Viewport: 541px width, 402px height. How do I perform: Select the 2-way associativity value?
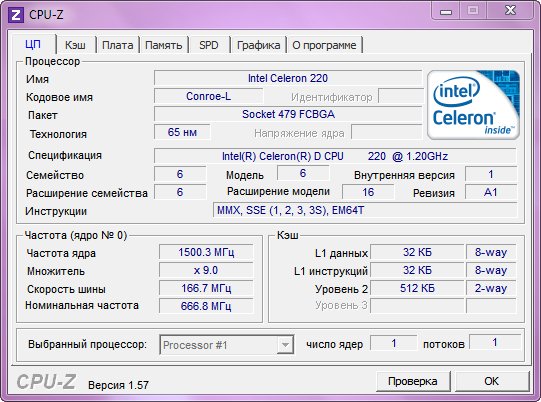click(491, 288)
